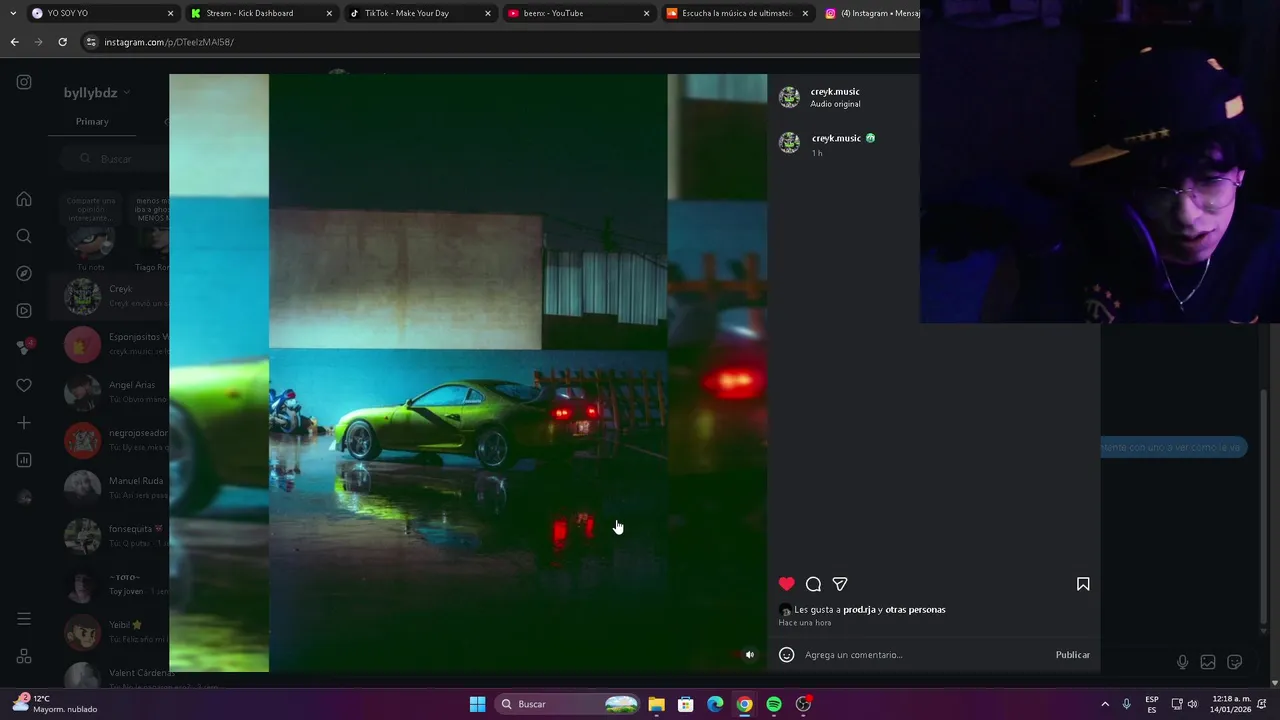1280x720 pixels.
Task: Click the ESP language indicator
Action: pos(1152,704)
